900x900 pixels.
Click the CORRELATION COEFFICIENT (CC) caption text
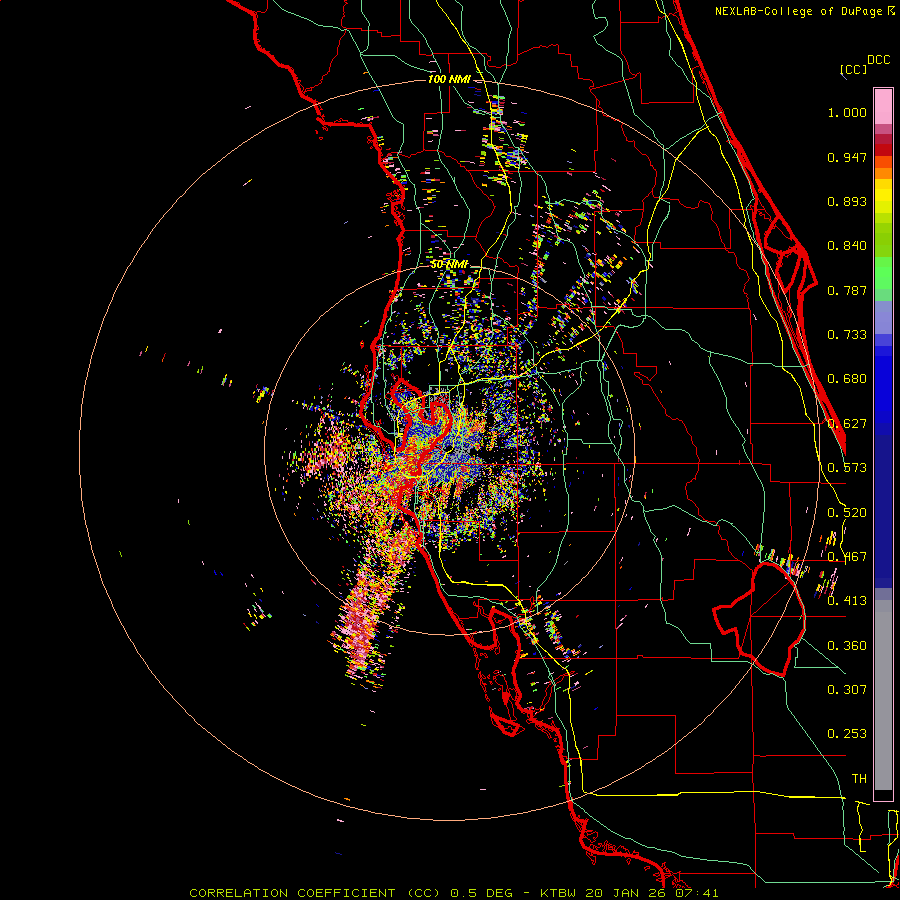tap(315, 893)
